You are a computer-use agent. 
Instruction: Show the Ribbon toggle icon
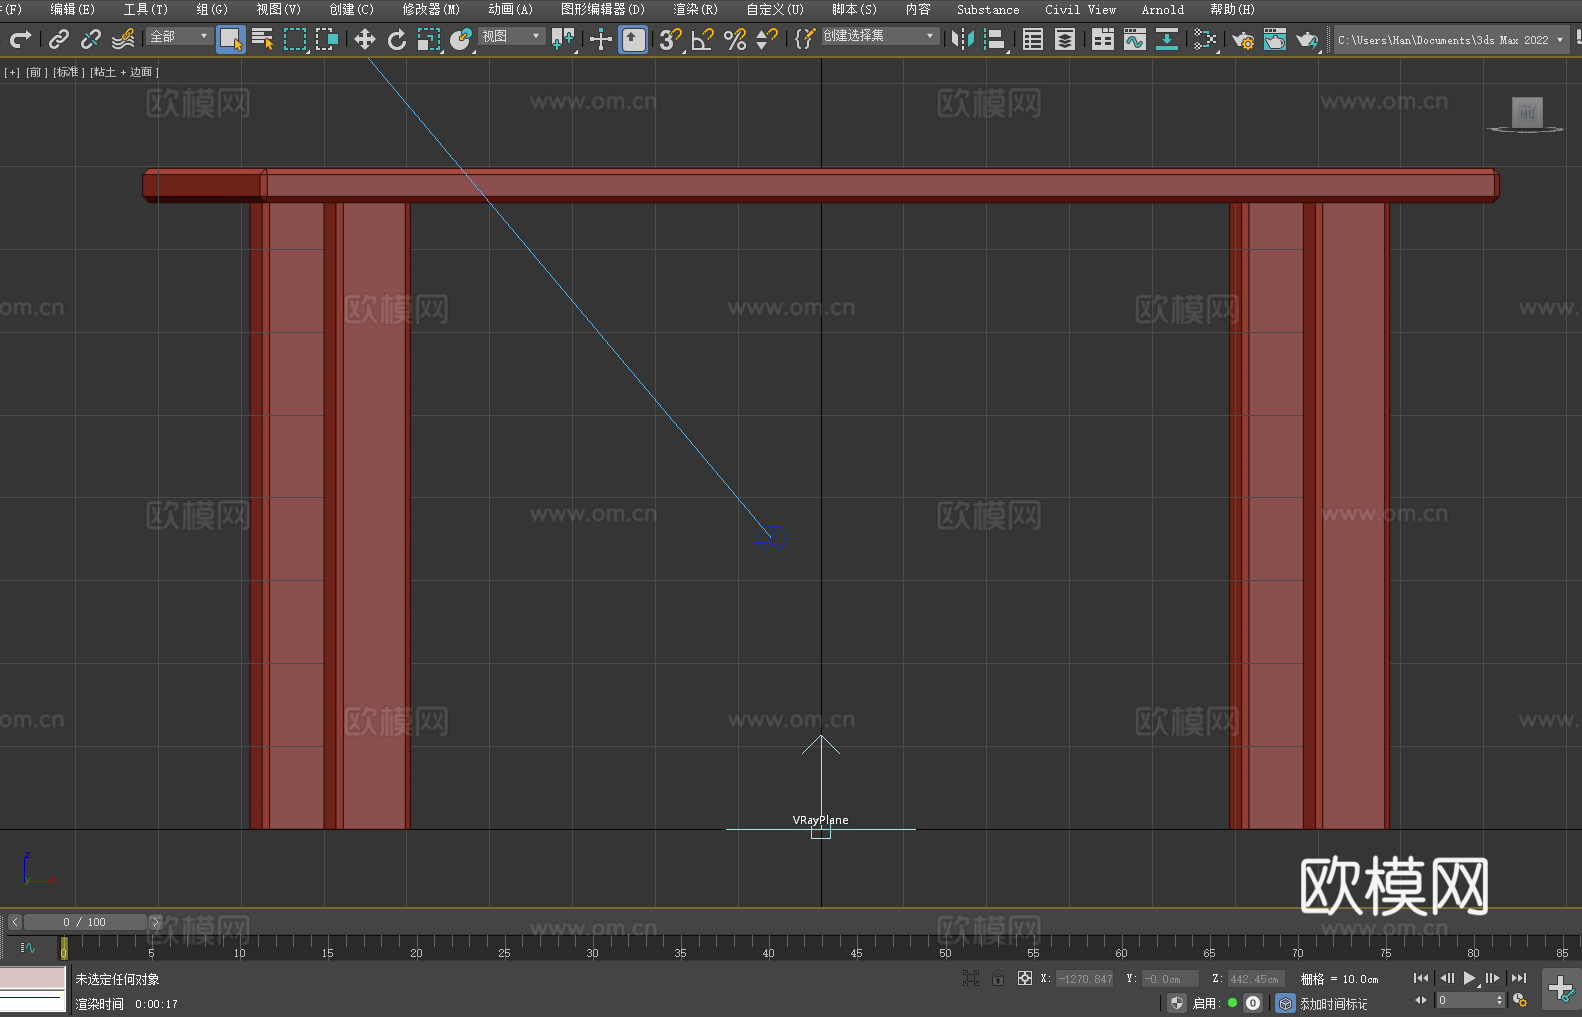[1103, 39]
